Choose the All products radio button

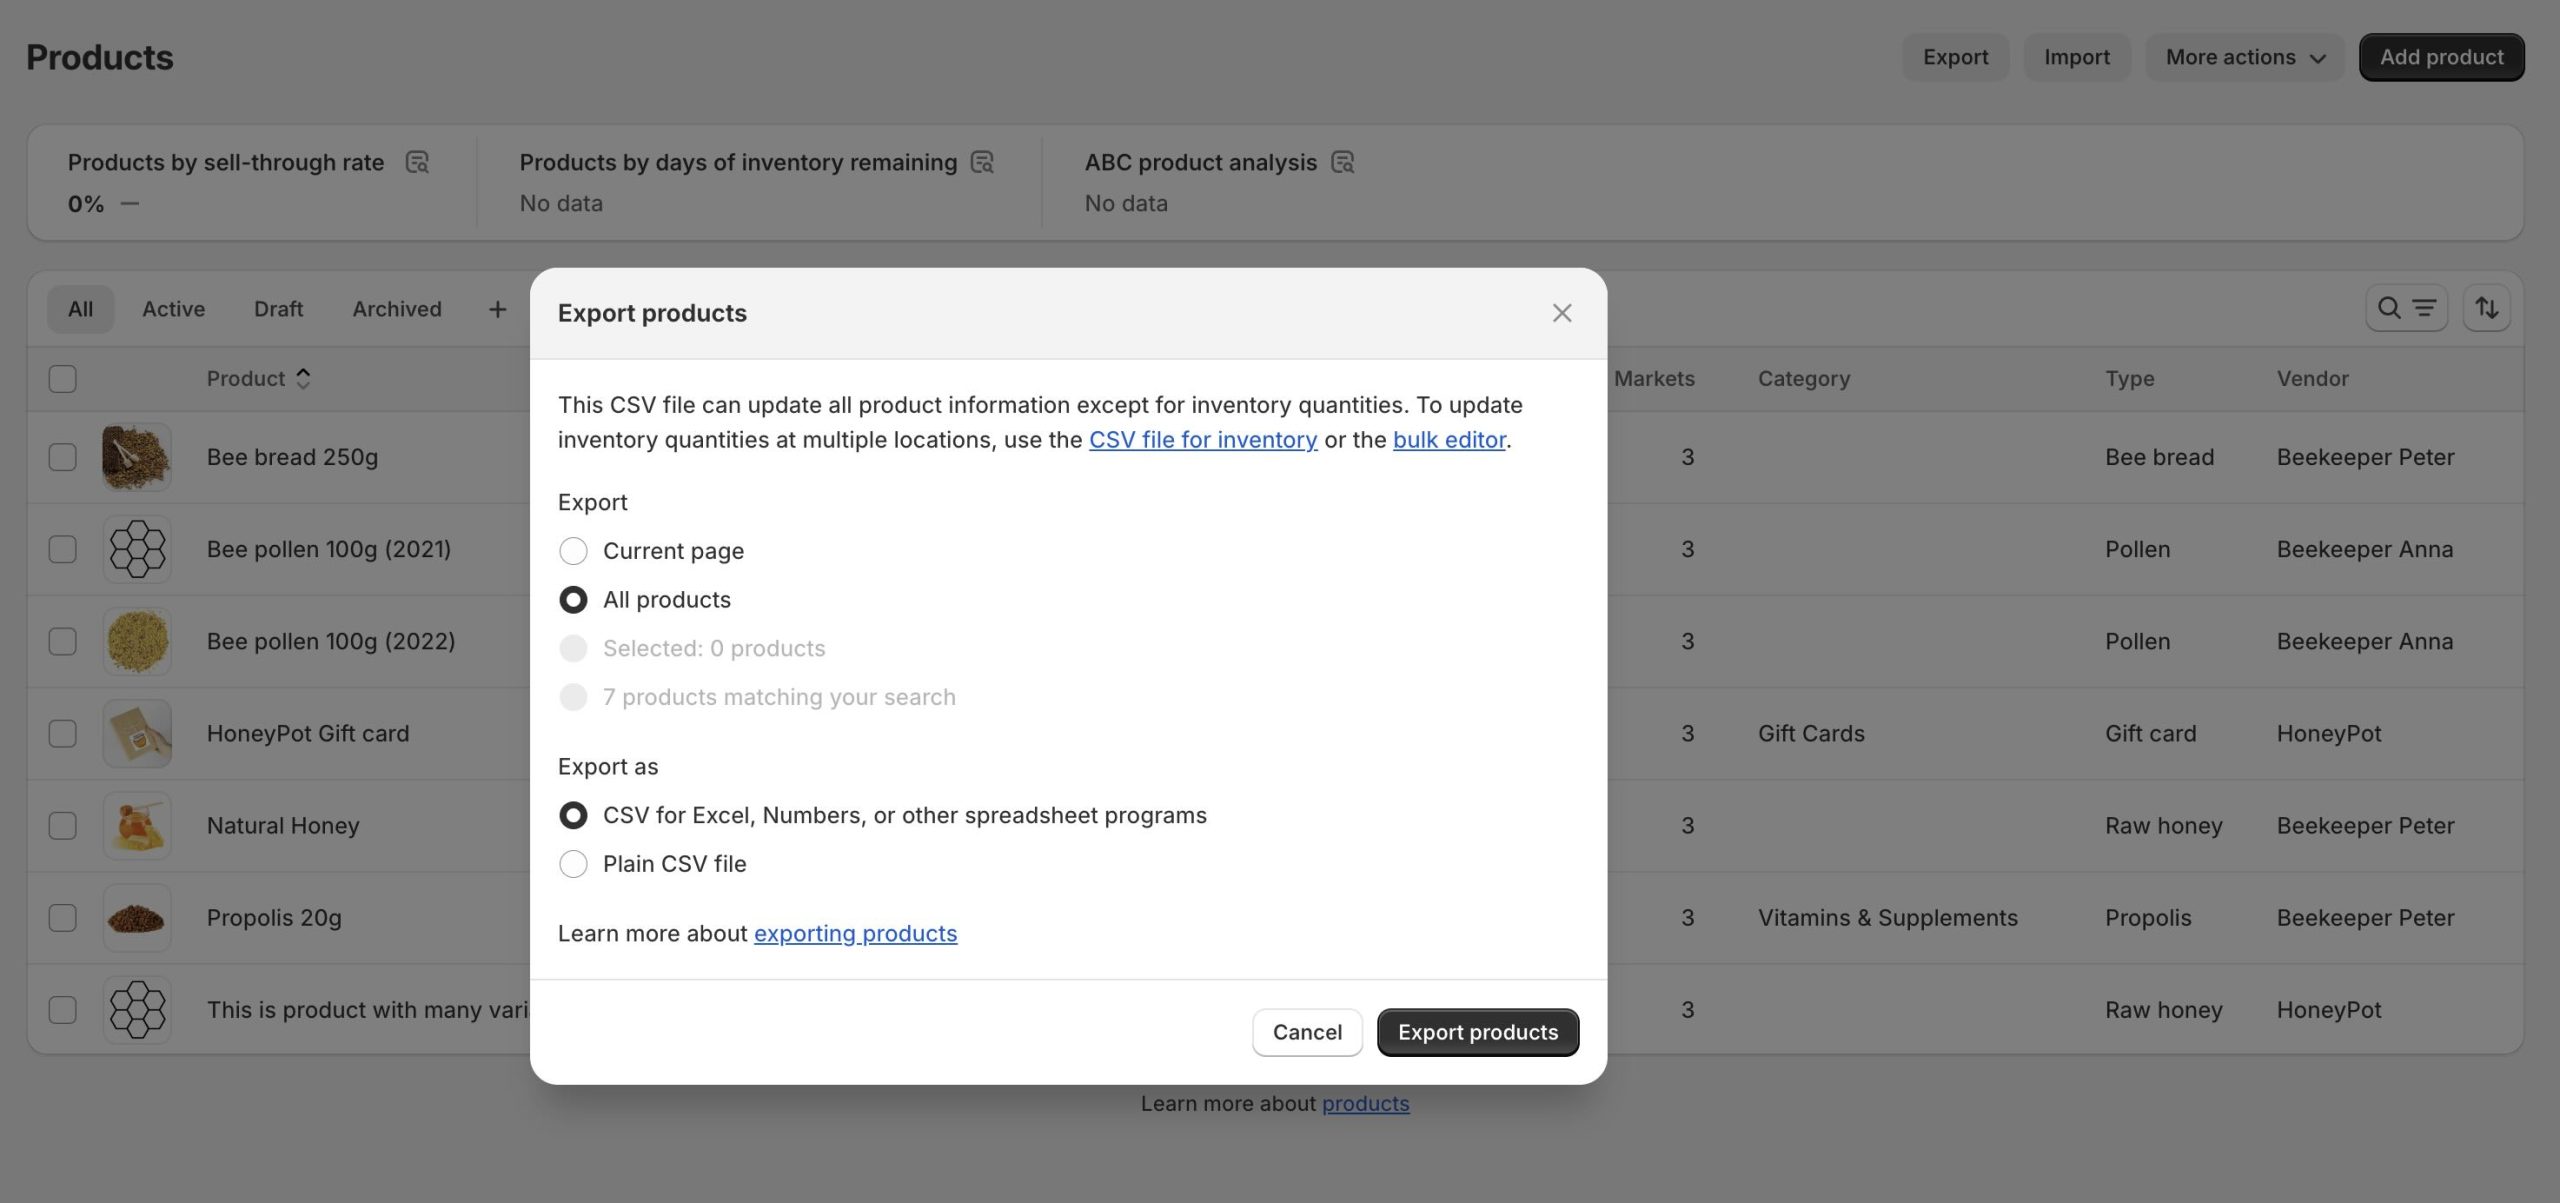(573, 600)
